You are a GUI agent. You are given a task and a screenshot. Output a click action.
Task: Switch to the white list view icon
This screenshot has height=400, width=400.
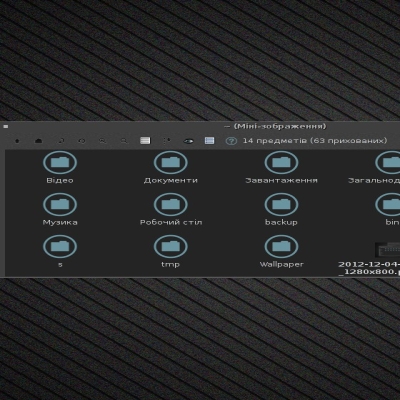coord(145,141)
